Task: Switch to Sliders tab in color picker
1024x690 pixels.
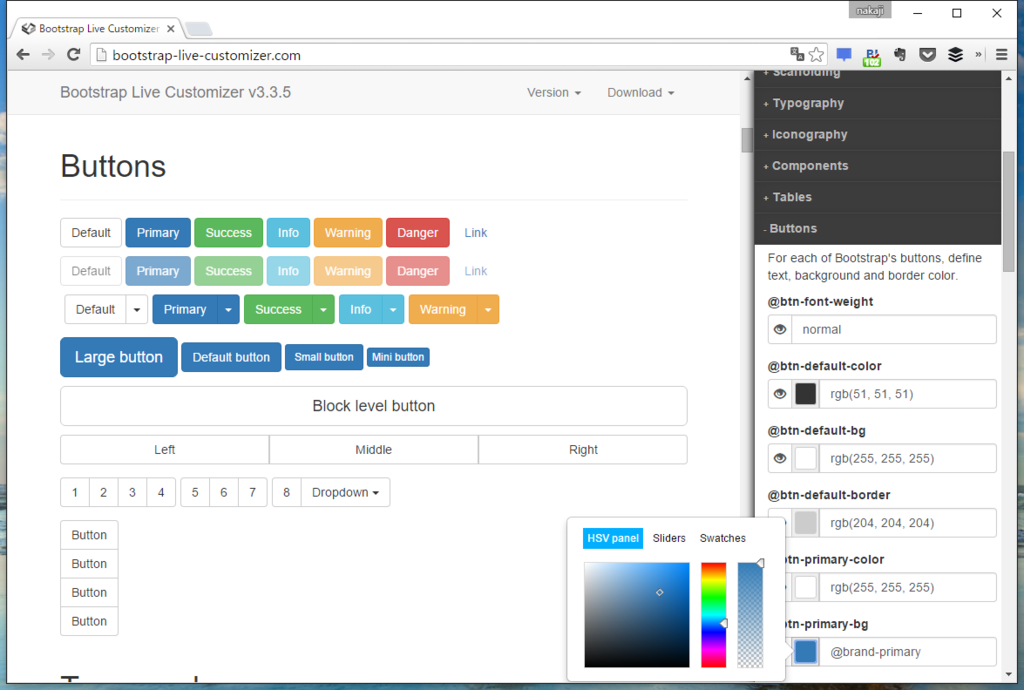Action: pyautogui.click(x=669, y=539)
